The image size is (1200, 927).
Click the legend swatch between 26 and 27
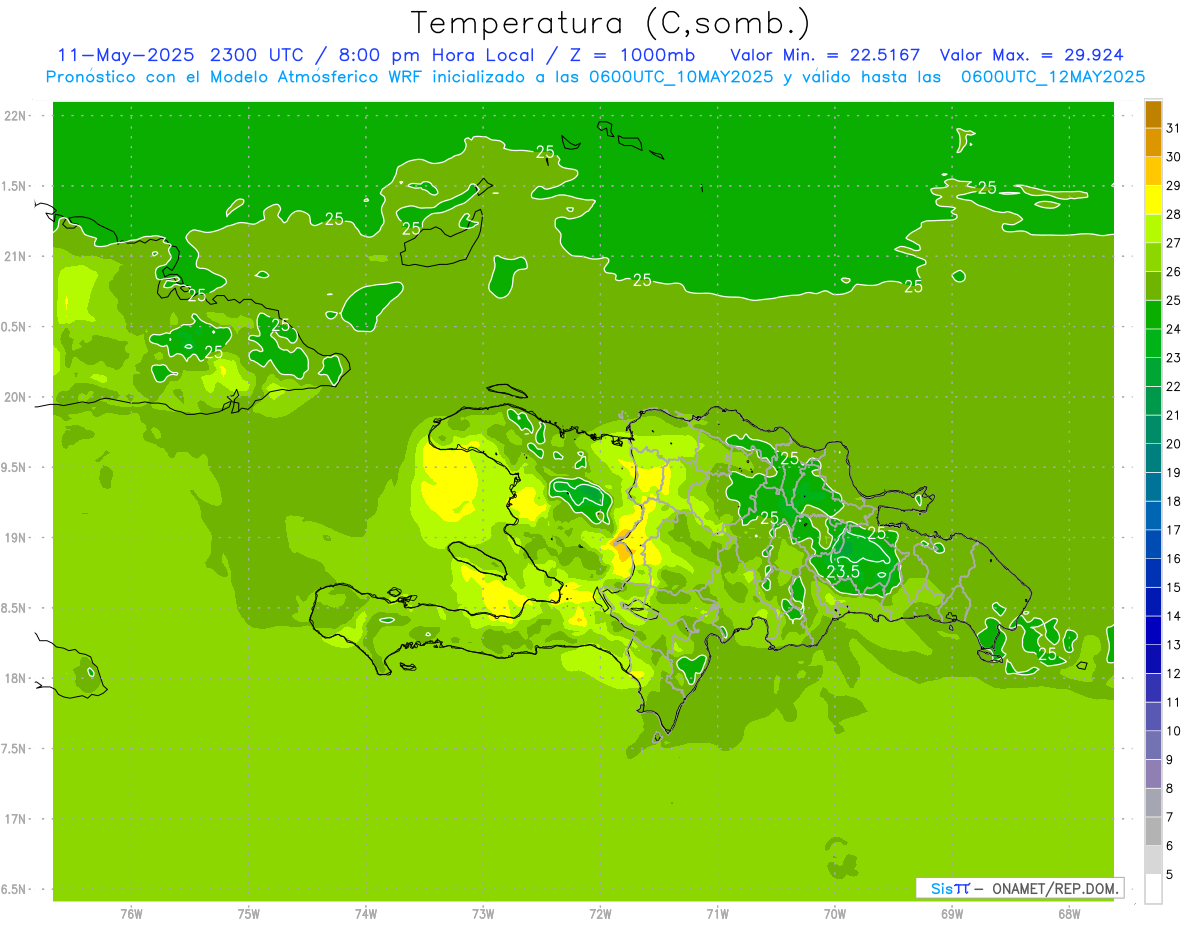pyautogui.click(x=1153, y=257)
